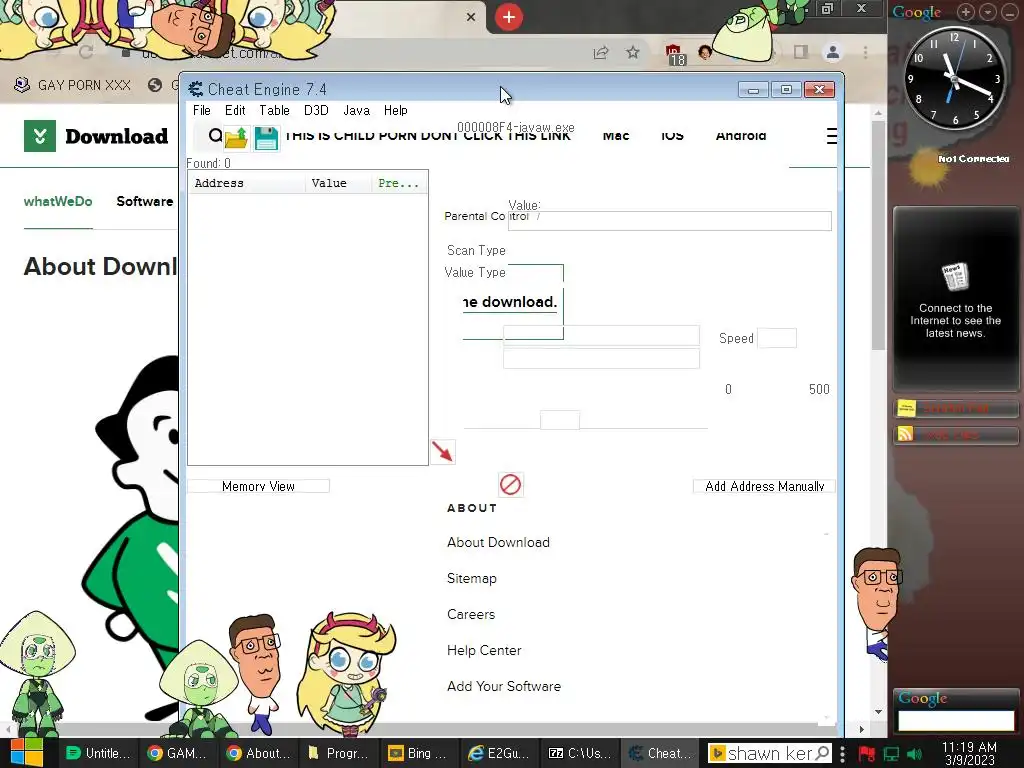Click the horizontal scrollbar right arrow

tap(861, 729)
